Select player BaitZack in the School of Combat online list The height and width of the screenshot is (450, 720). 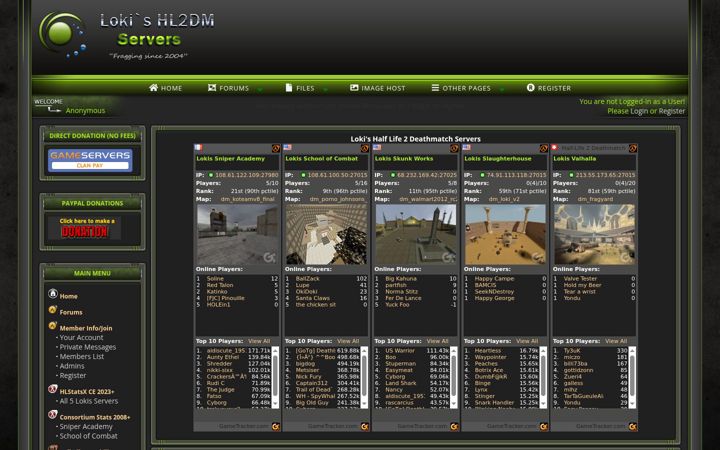[308, 279]
